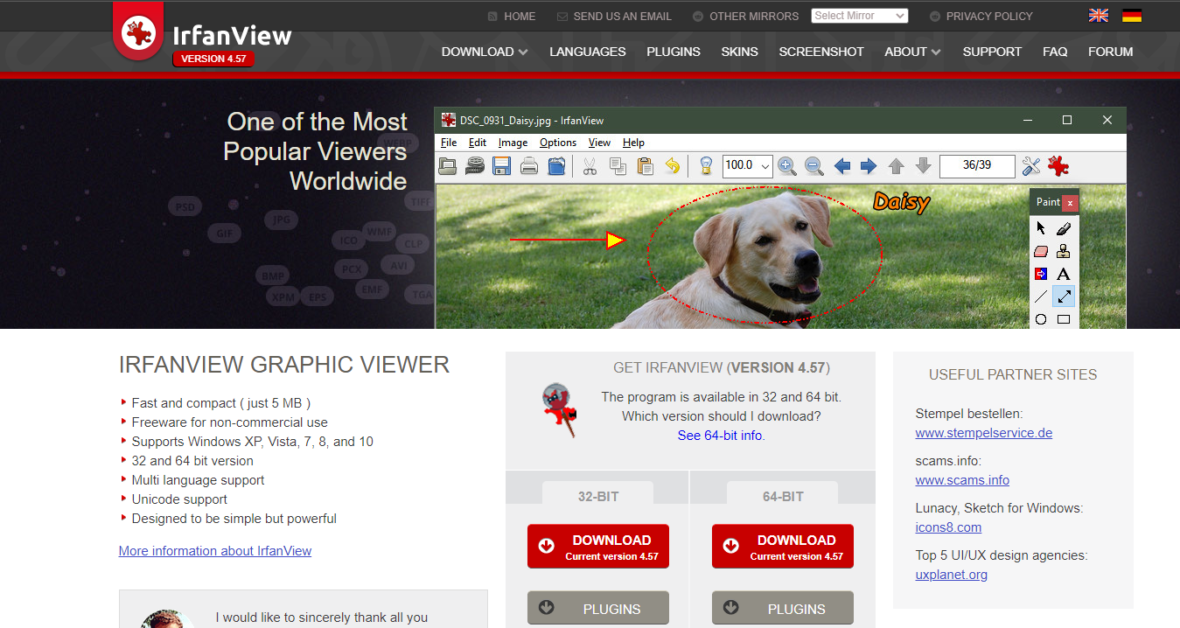
Task: Select the Clone tool in the Paint panel
Action: click(1063, 250)
